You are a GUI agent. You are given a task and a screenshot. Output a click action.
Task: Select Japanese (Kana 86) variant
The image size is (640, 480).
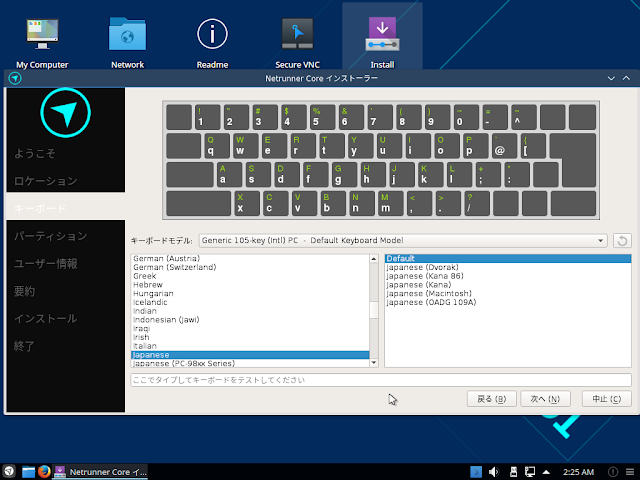tap(508, 276)
